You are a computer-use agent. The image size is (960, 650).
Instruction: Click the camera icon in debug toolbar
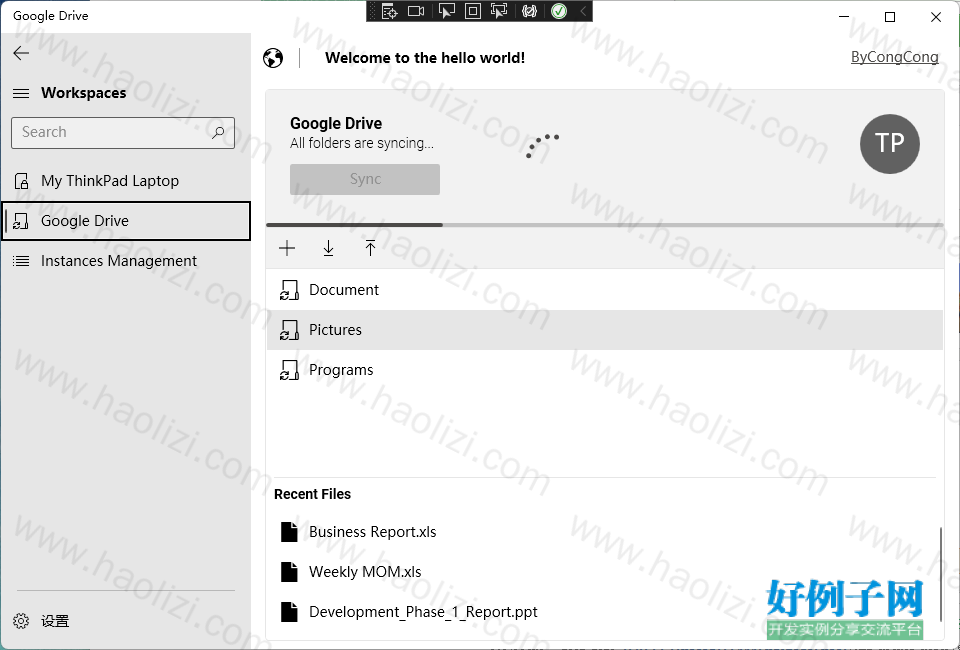click(416, 11)
